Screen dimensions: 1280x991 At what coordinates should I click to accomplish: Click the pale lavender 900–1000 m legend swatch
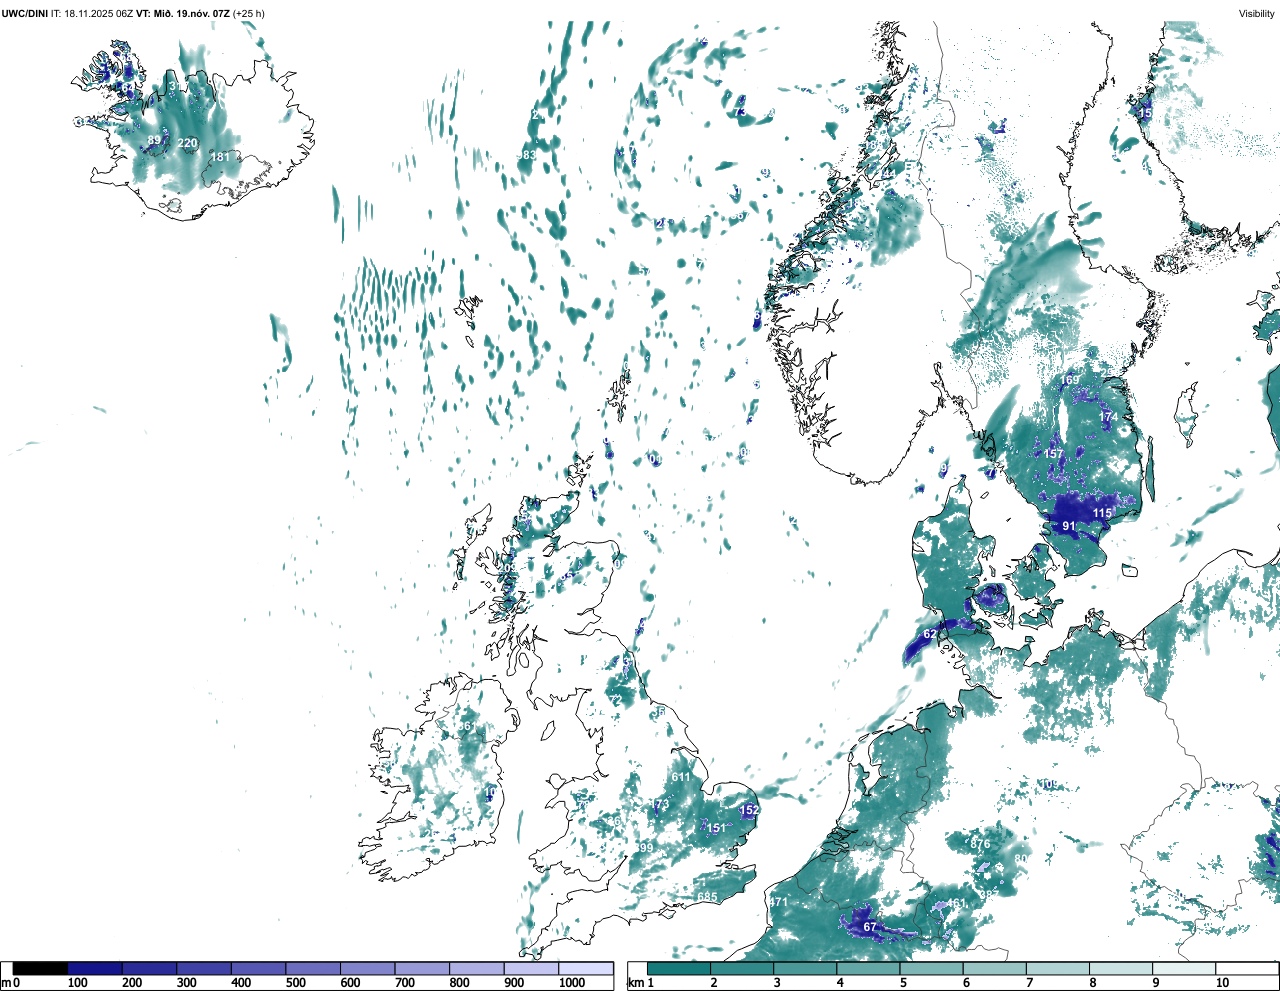tap(531, 968)
